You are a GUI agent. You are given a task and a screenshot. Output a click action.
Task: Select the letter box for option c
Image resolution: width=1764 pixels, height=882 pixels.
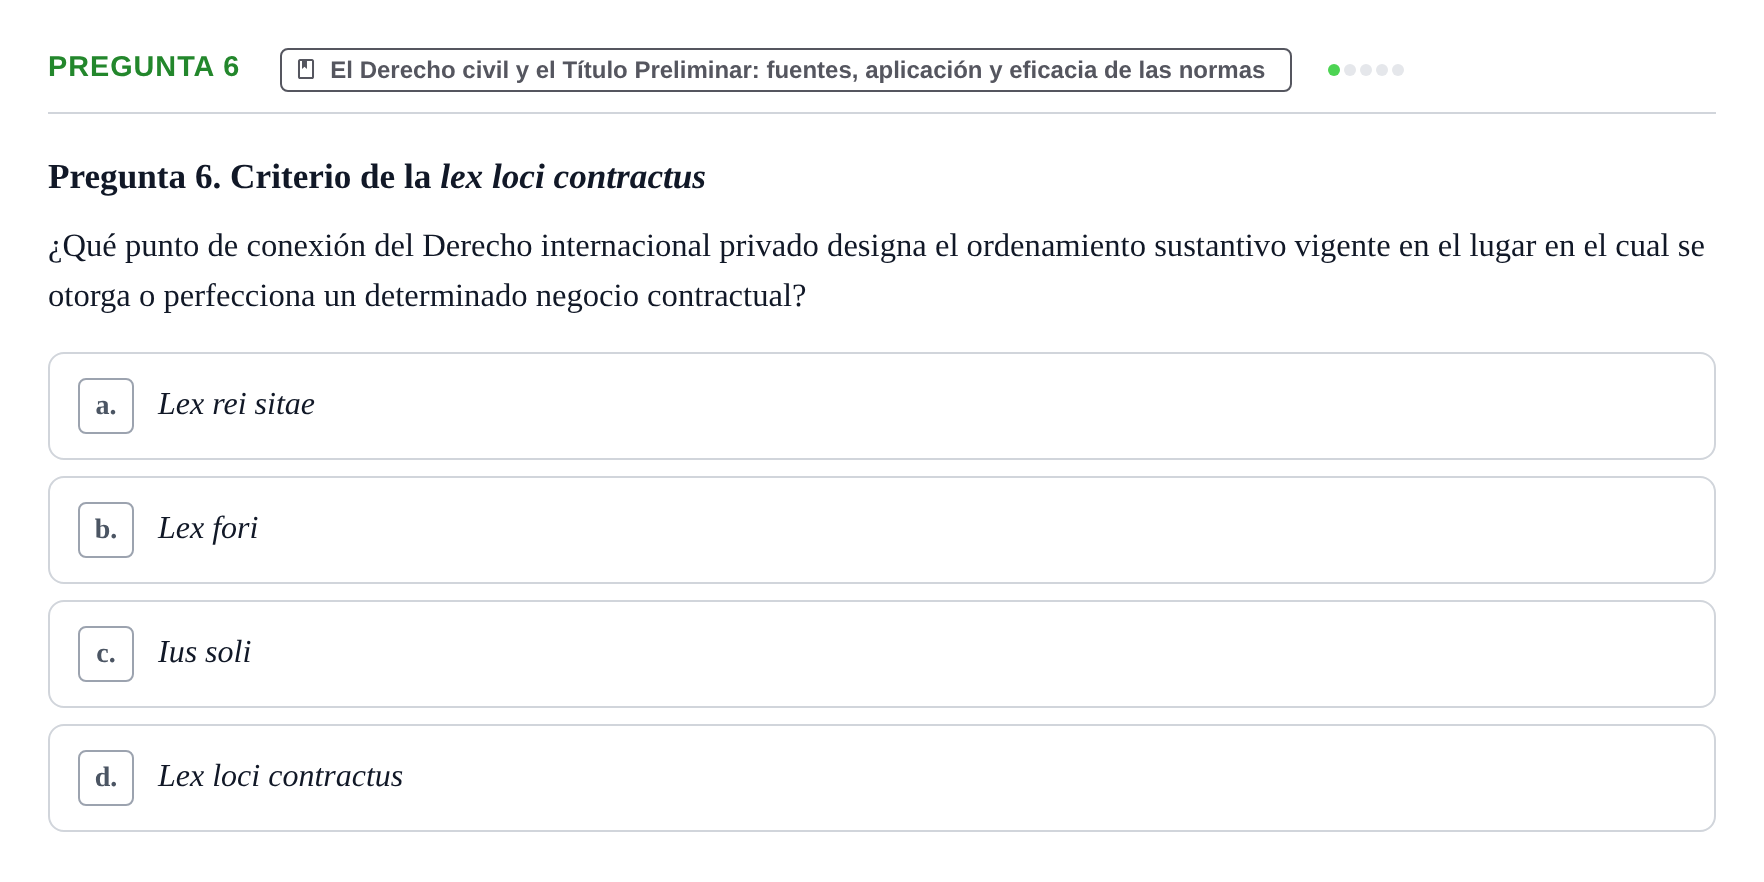[106, 654]
